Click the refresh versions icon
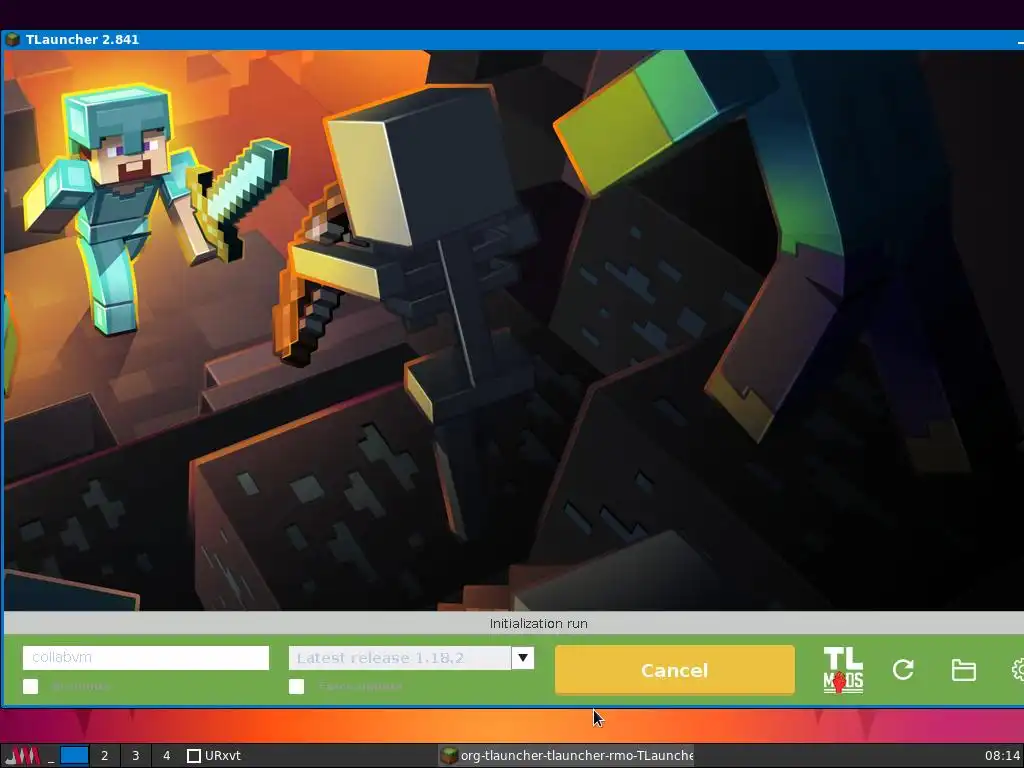 [x=903, y=669]
